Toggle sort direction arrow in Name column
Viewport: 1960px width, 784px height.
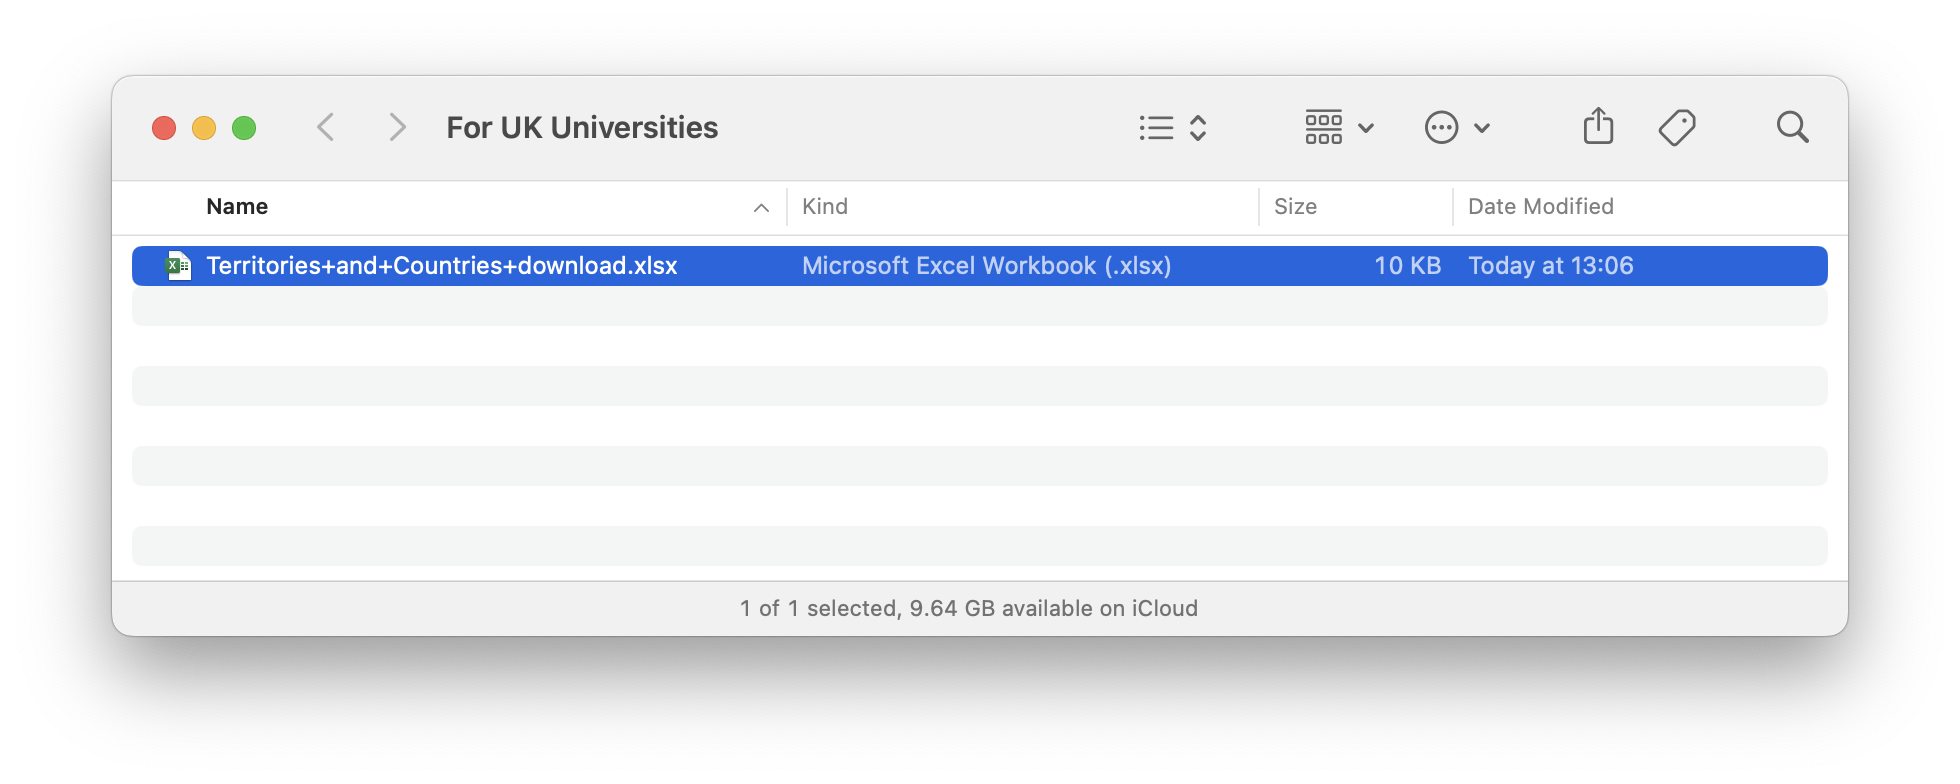(761, 208)
